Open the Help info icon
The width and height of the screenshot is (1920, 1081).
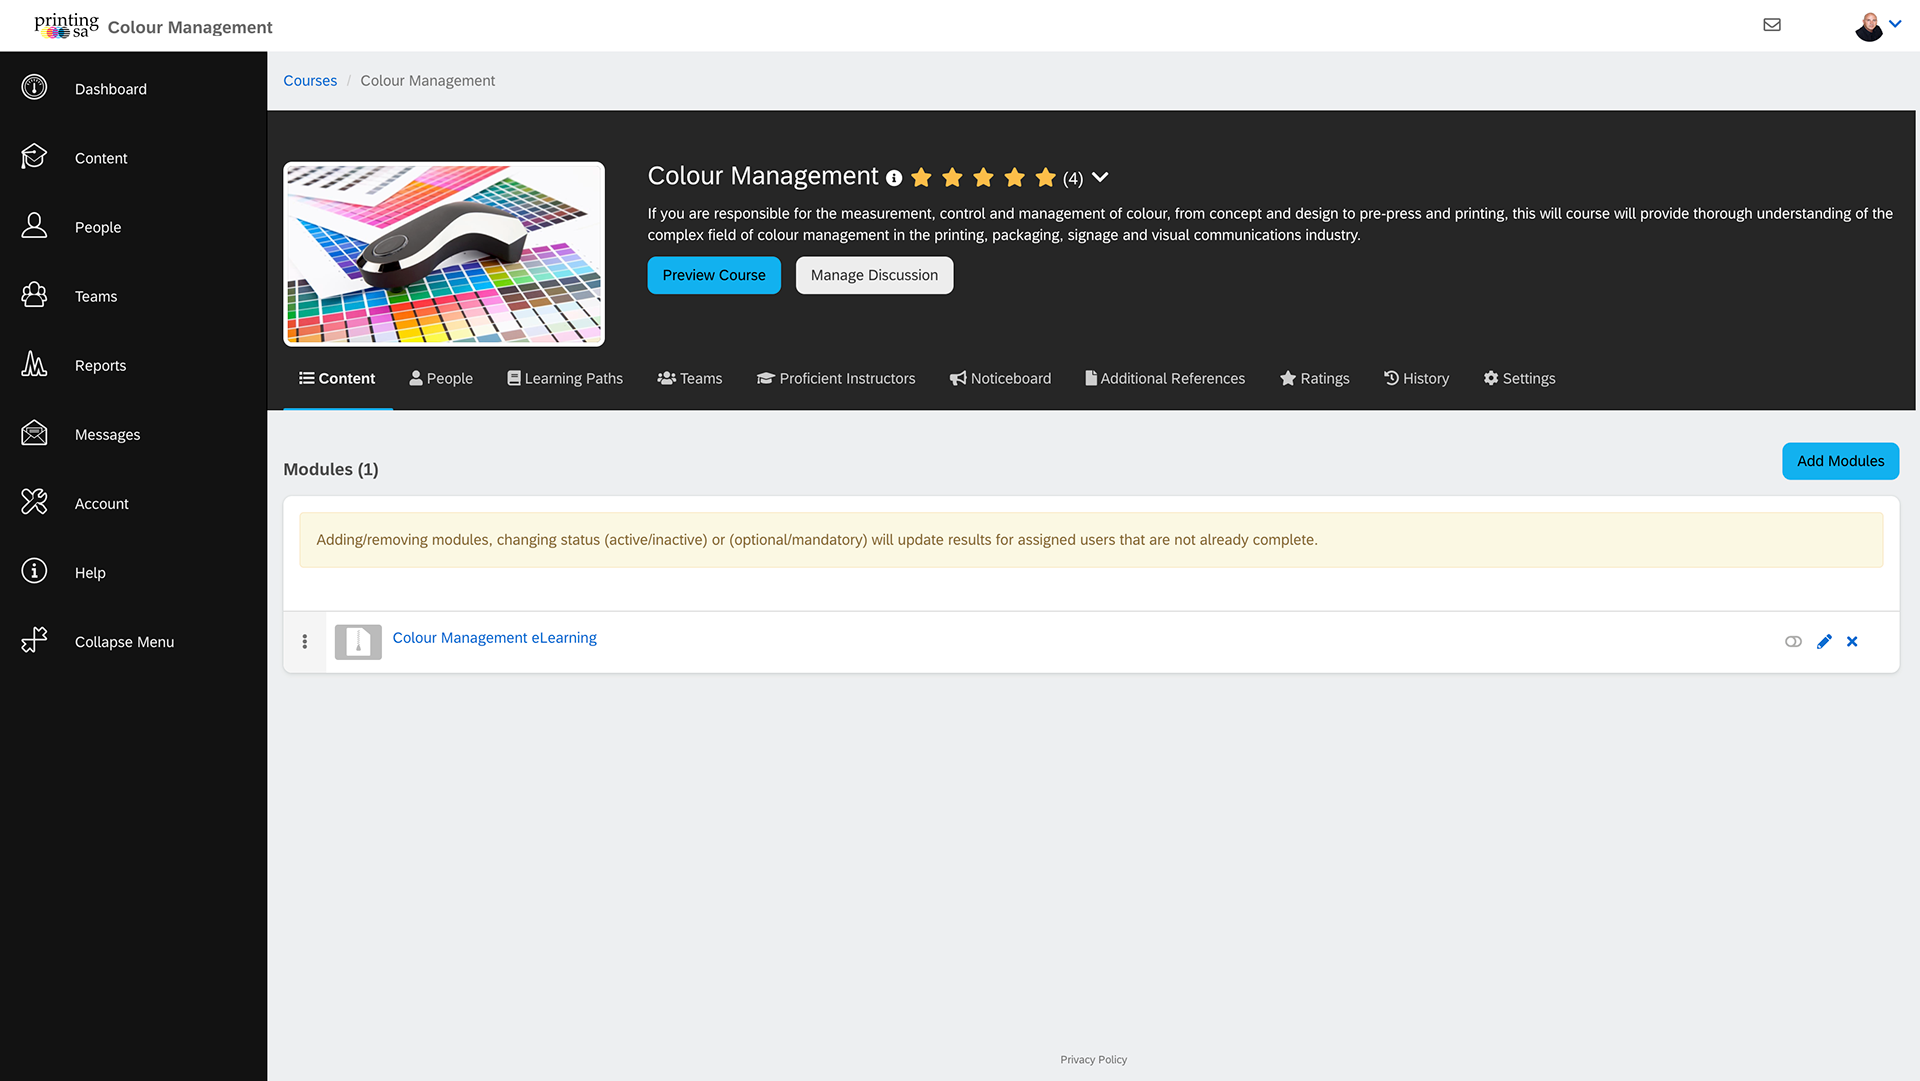pyautogui.click(x=34, y=571)
